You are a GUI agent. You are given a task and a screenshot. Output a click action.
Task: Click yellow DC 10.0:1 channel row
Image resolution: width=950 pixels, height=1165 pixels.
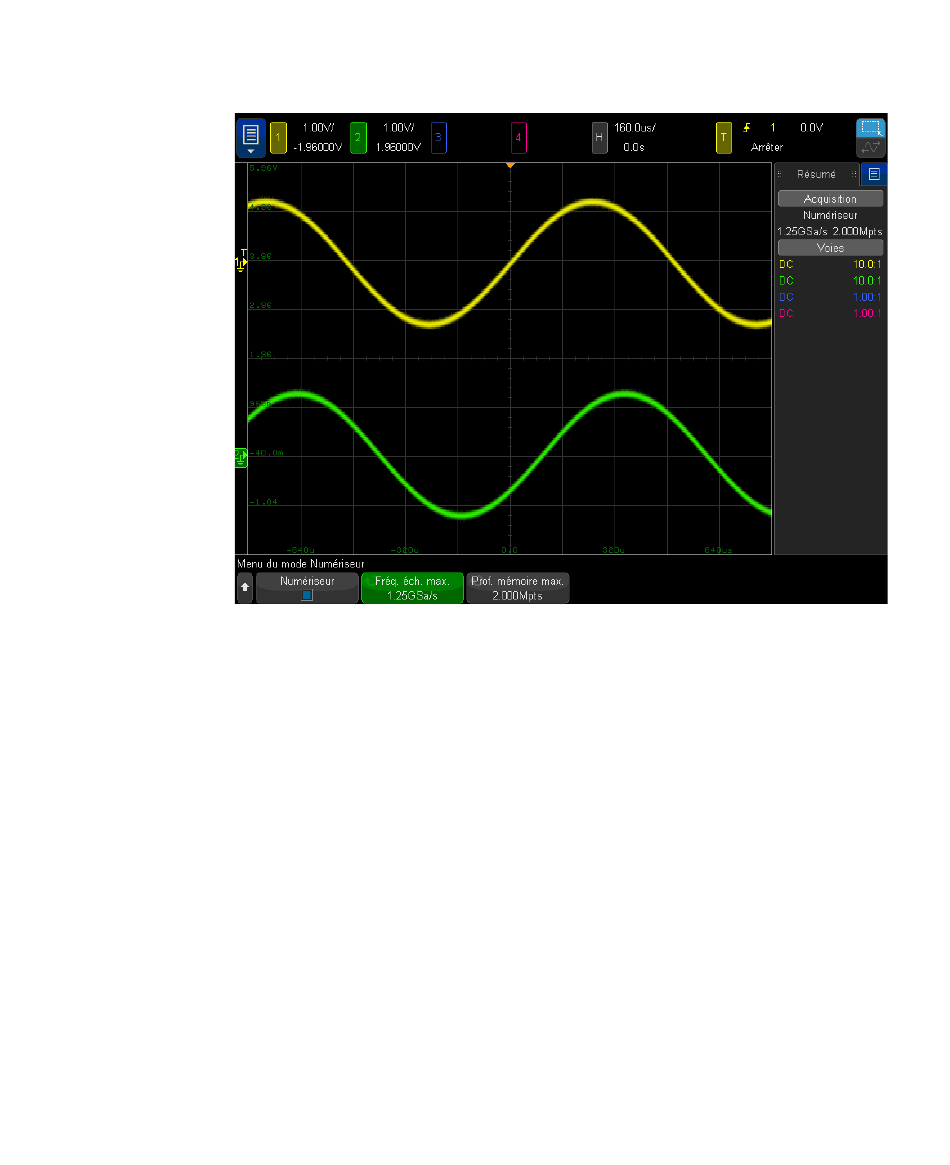(x=830, y=264)
